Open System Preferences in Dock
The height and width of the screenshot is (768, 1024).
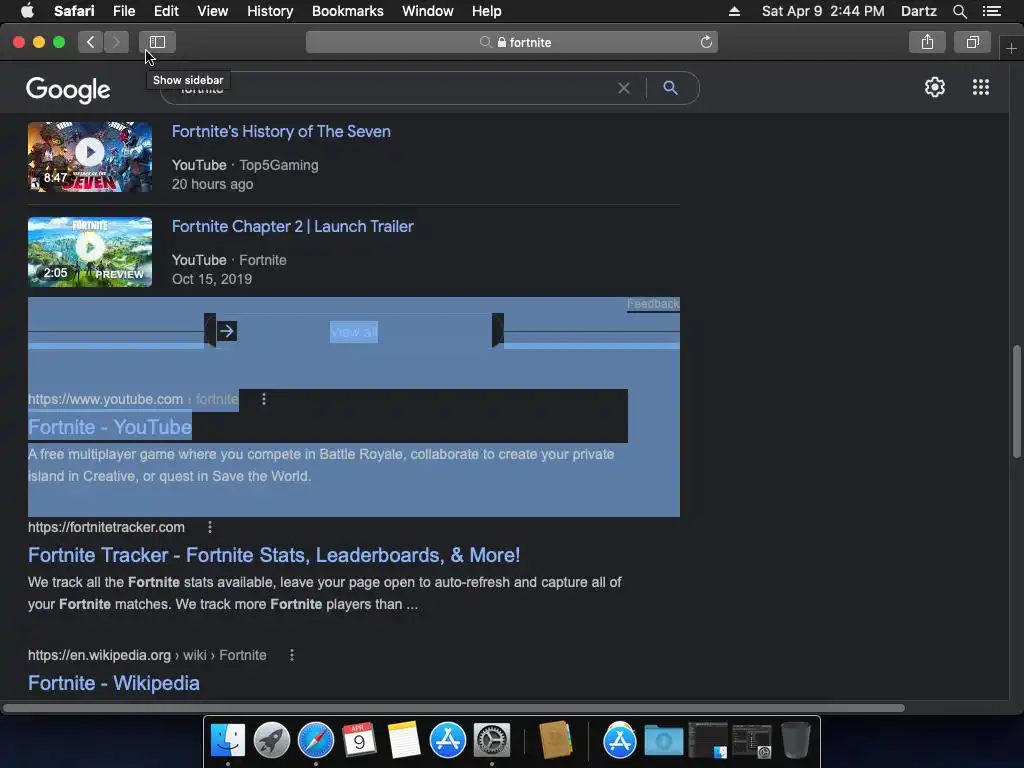pos(492,741)
